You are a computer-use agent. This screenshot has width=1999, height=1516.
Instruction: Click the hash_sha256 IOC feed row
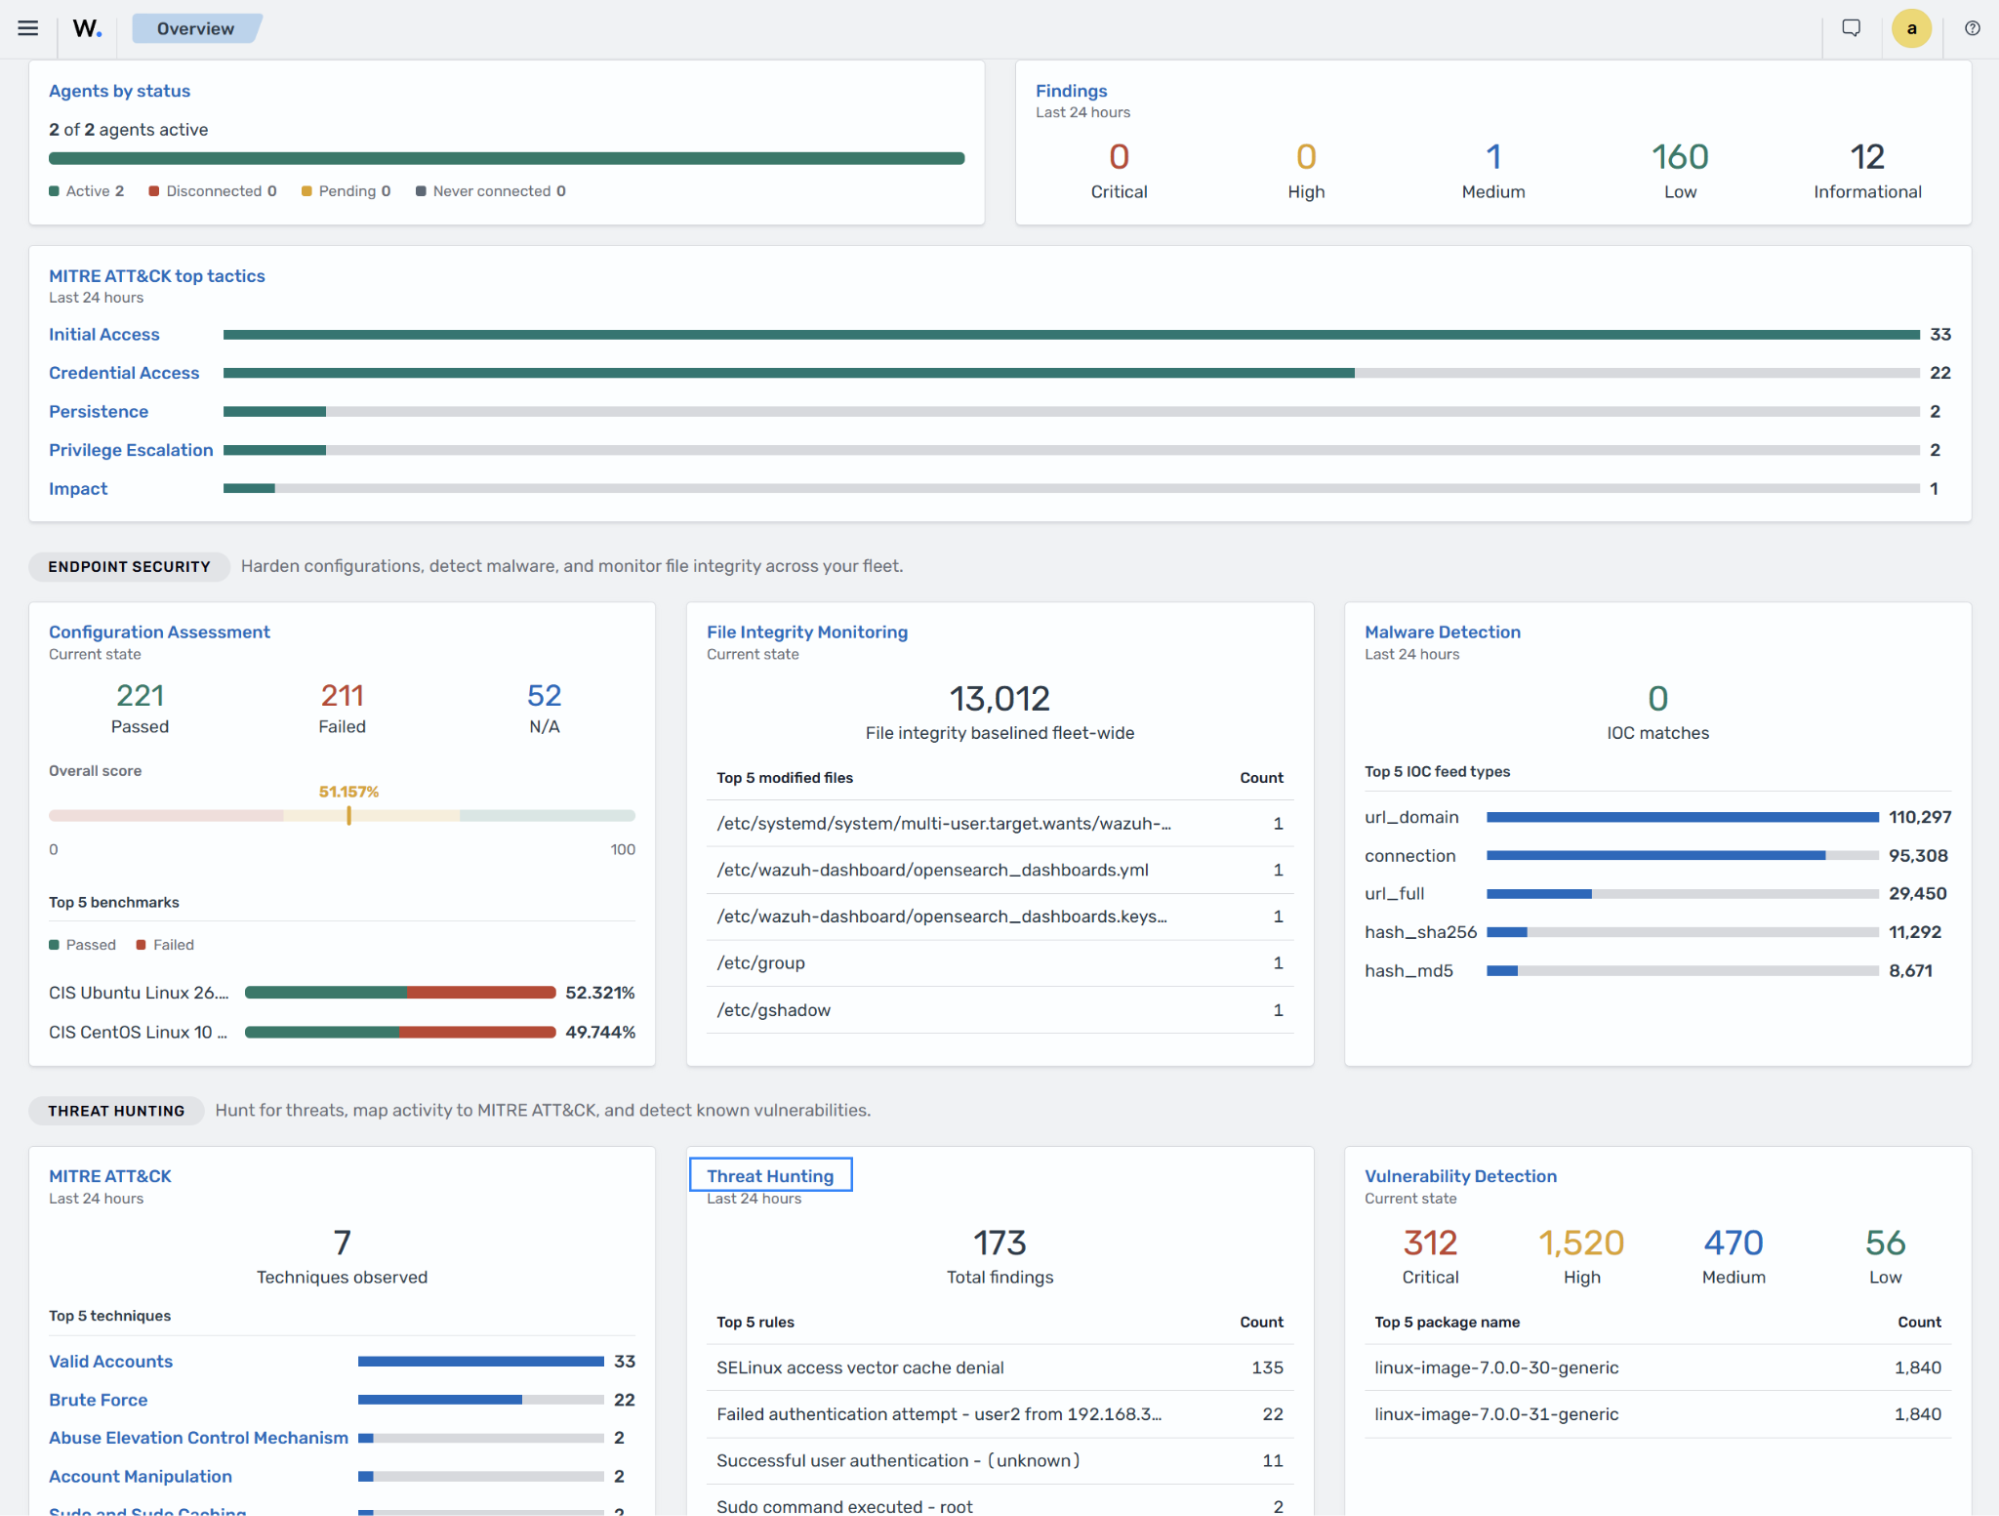[x=1658, y=932]
